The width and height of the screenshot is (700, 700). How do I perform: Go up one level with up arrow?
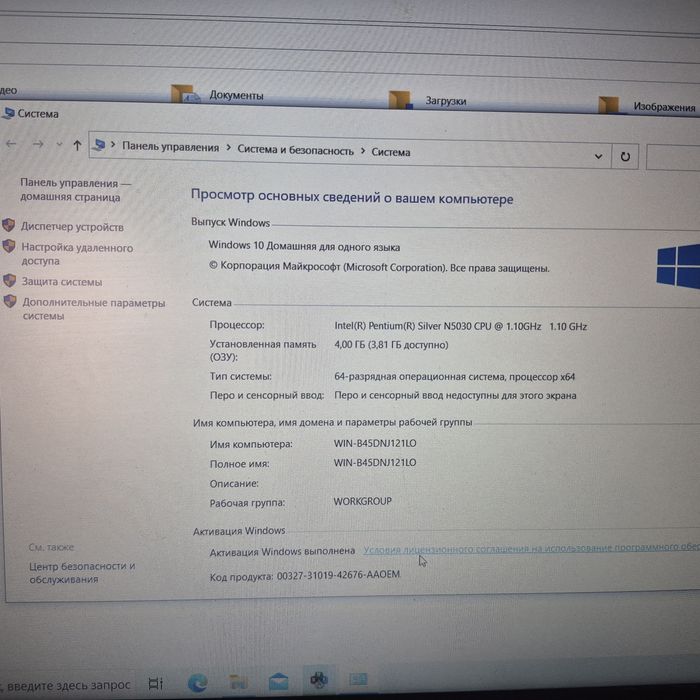point(77,145)
